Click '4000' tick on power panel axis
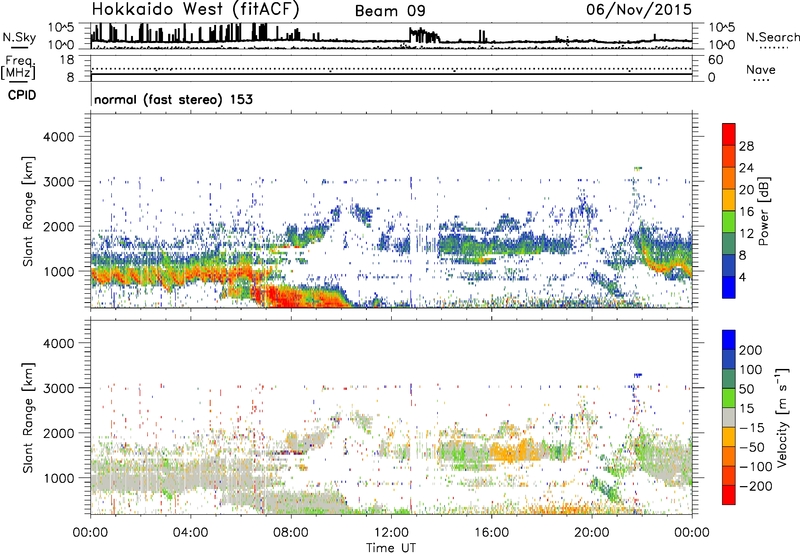 pos(58,137)
